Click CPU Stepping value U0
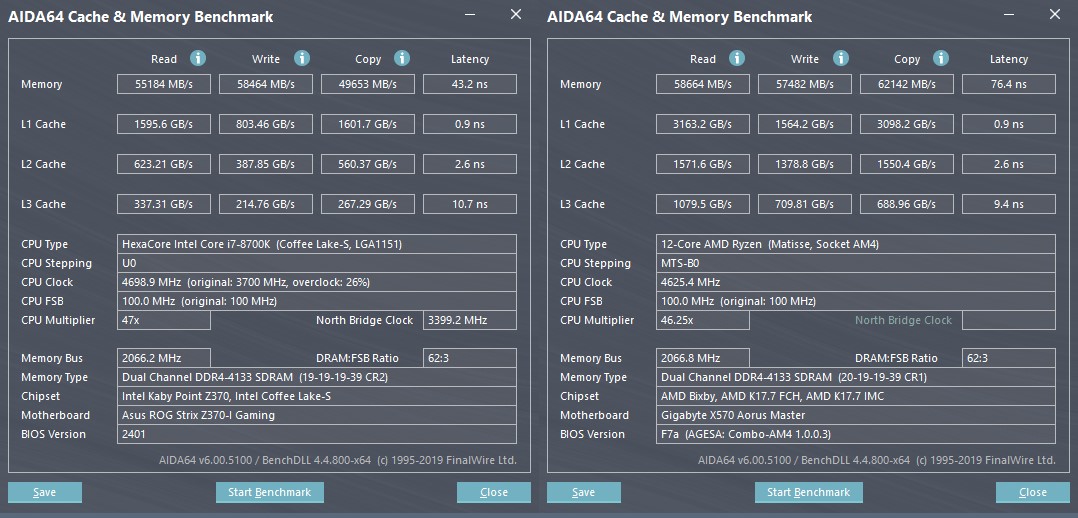This screenshot has height=518, width=1078. pyautogui.click(x=317, y=263)
